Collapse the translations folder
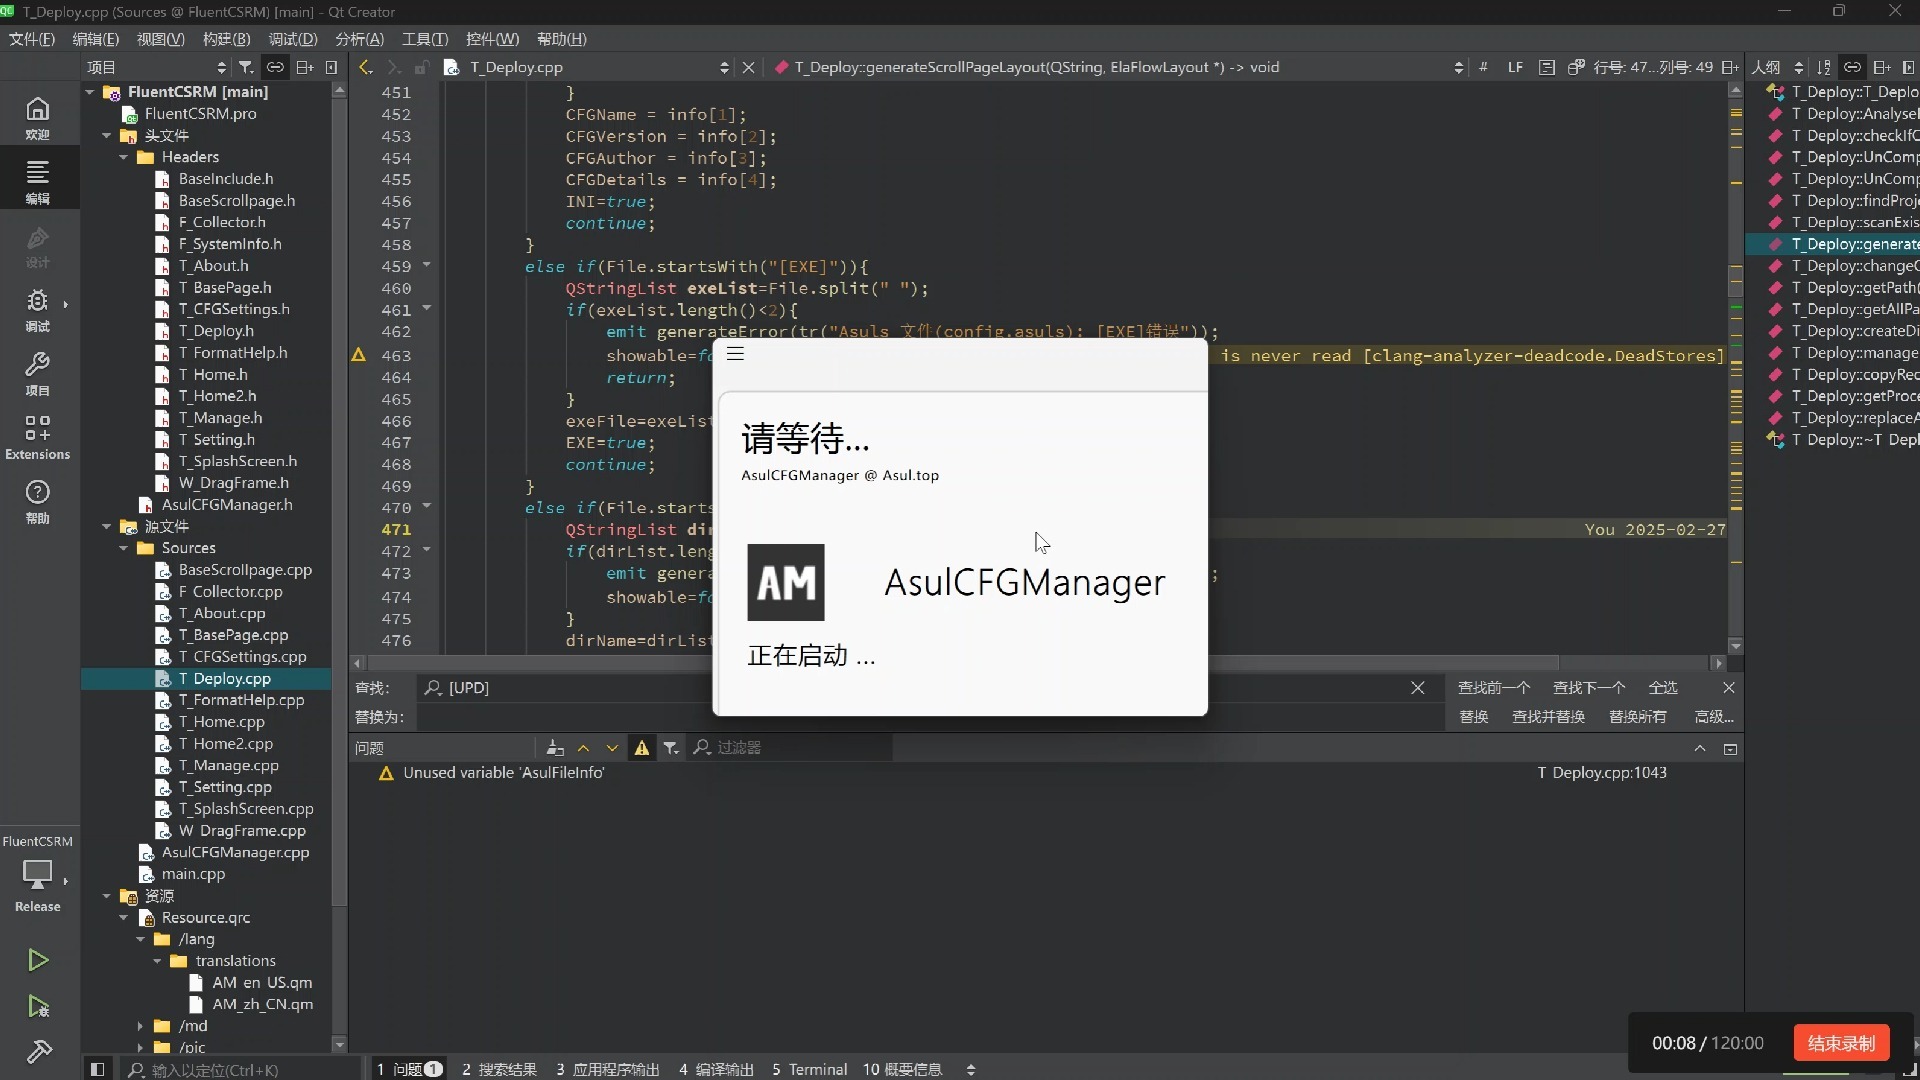 [x=157, y=961]
